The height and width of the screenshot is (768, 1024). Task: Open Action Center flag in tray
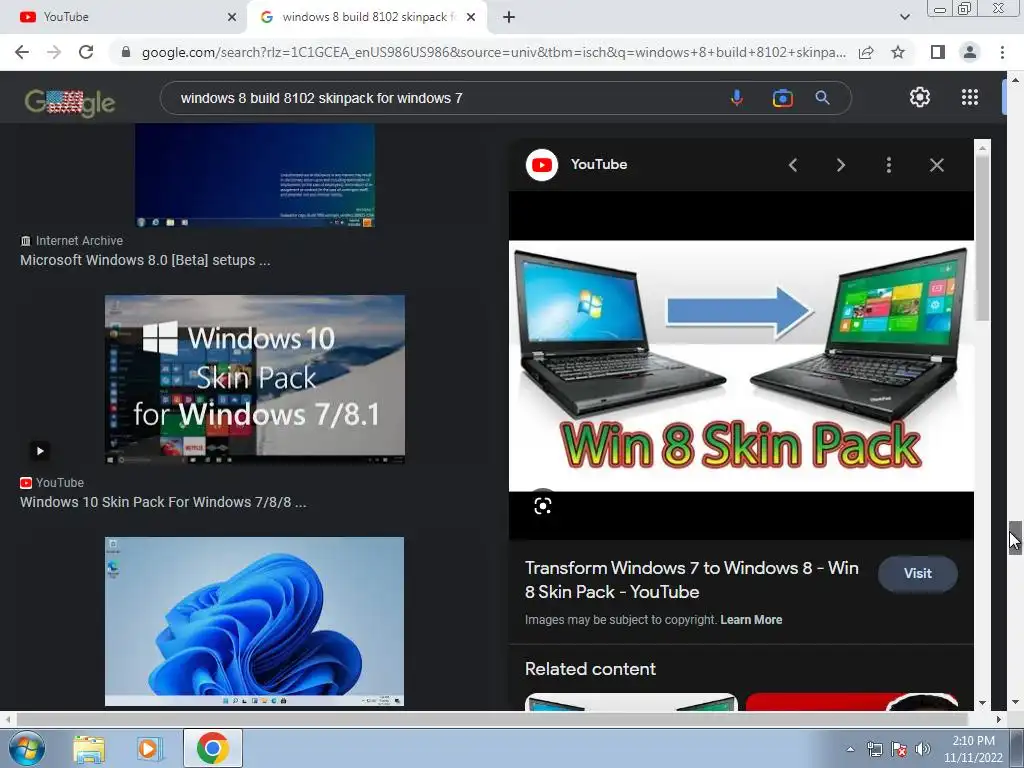(x=899, y=750)
